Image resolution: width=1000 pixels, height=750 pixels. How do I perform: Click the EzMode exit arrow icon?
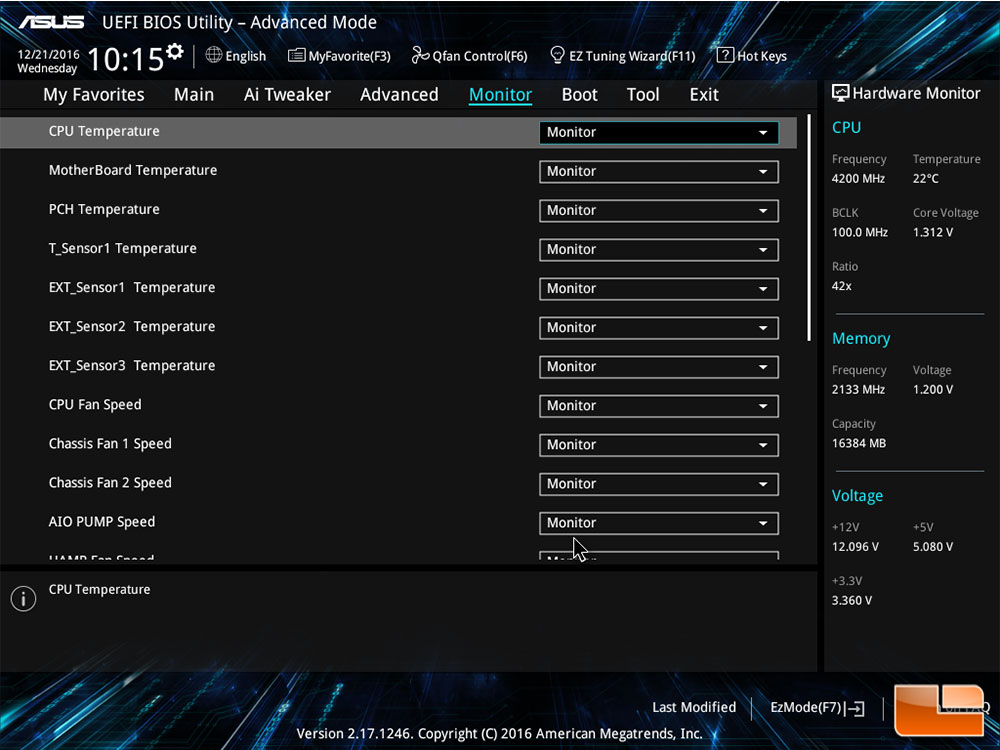(857, 708)
